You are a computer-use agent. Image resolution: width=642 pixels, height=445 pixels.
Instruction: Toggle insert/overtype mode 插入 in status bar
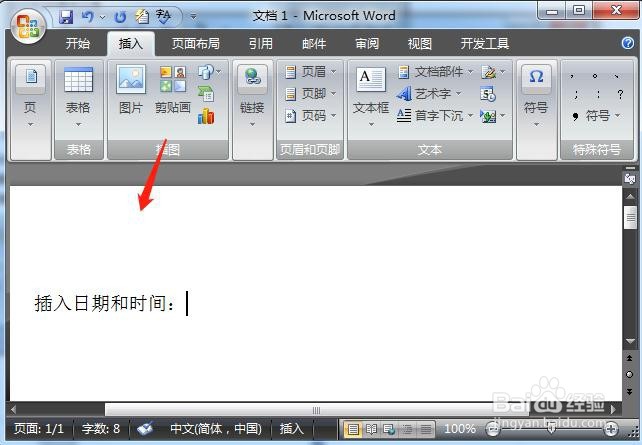(x=292, y=429)
